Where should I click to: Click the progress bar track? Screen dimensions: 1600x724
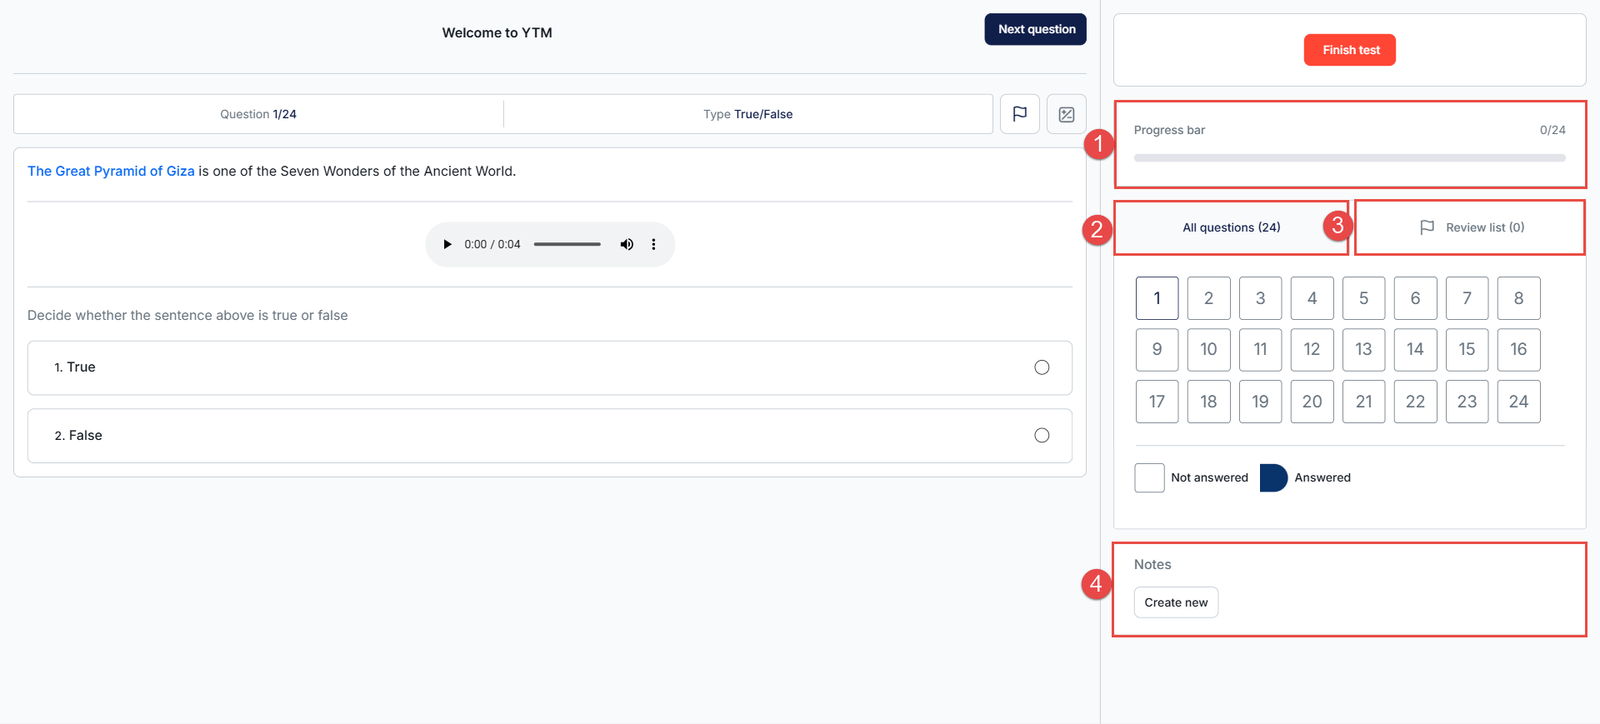click(1349, 158)
